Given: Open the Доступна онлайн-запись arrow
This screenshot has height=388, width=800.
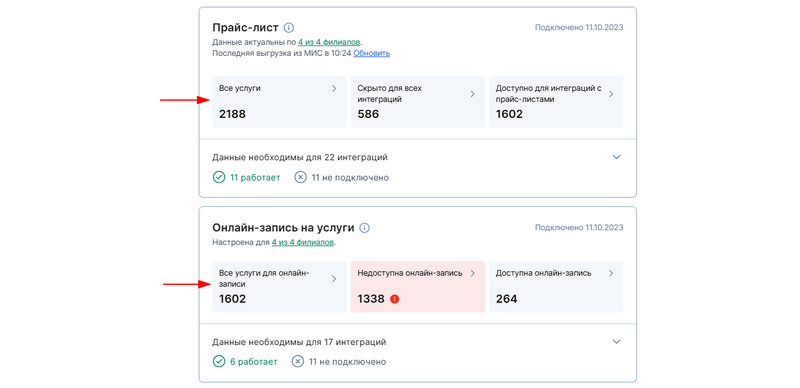Looking at the screenshot, I should point(611,273).
